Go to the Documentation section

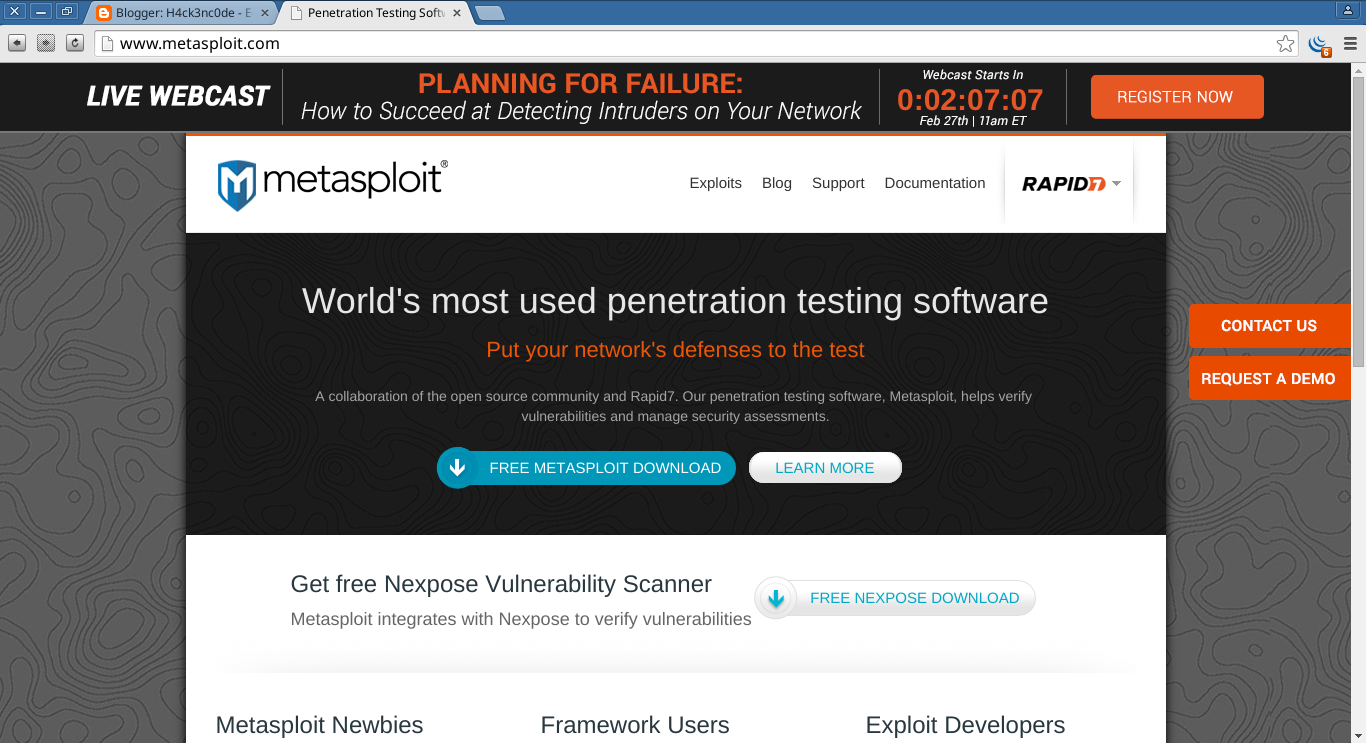click(934, 183)
